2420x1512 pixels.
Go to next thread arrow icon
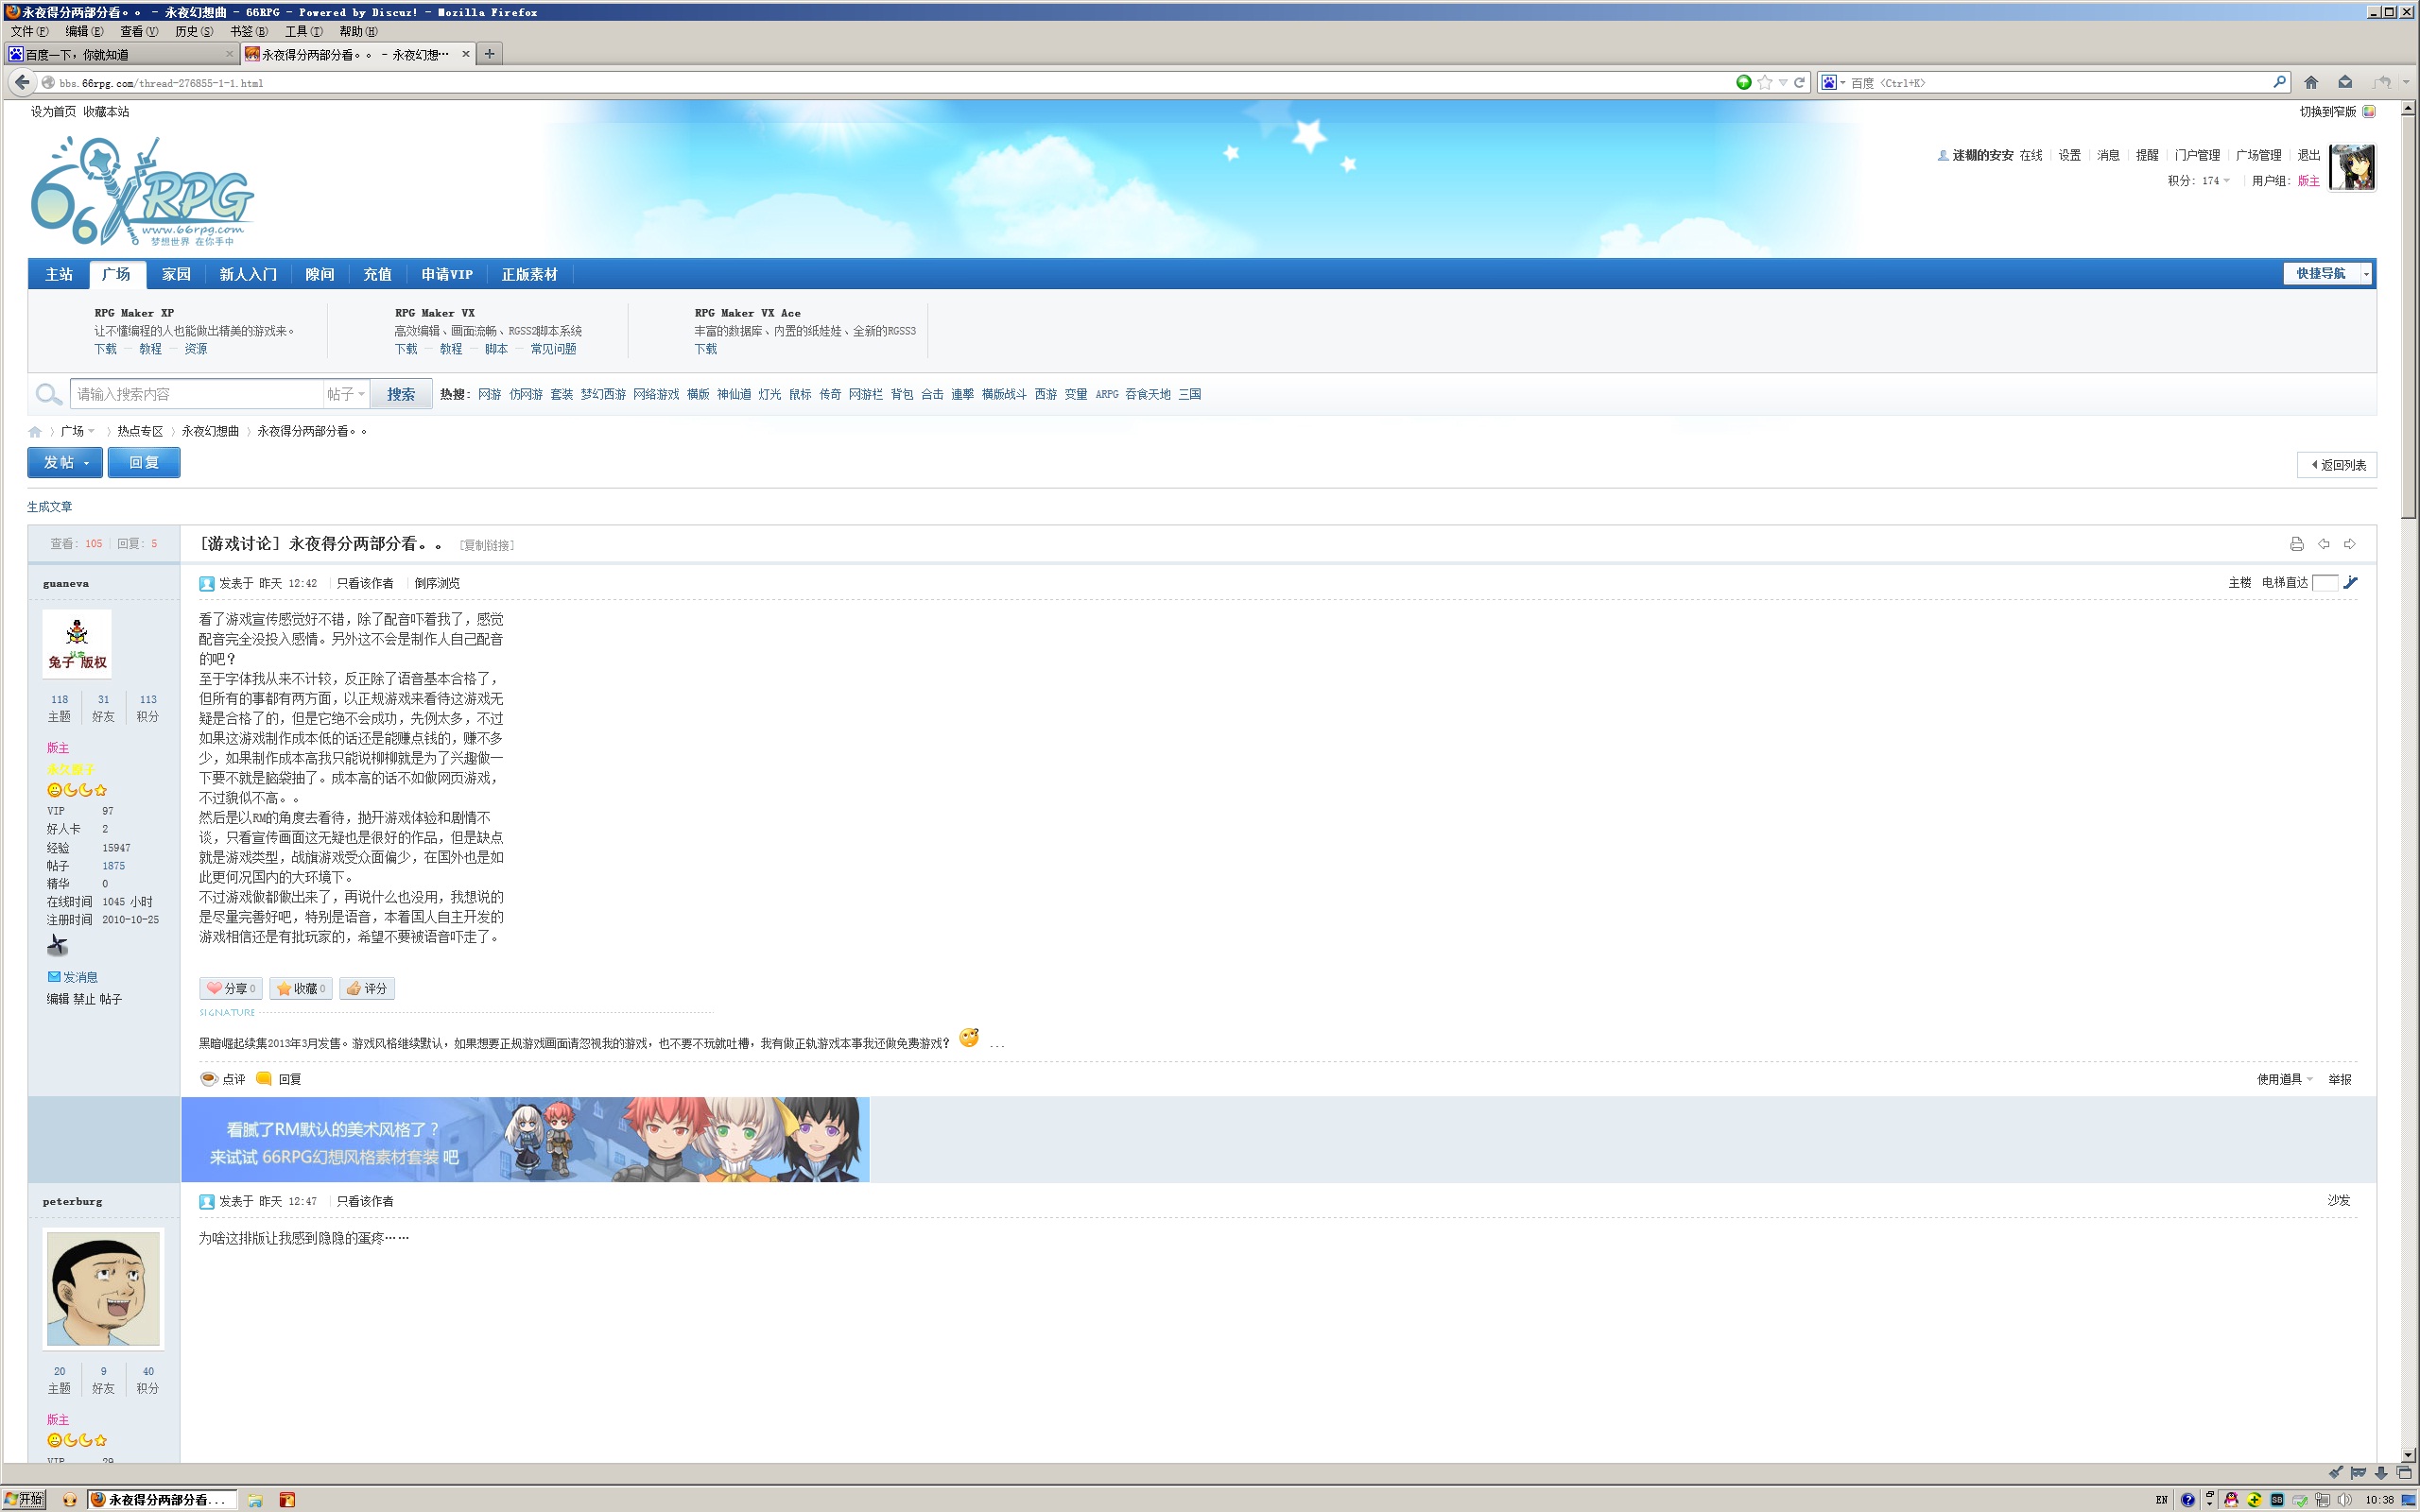tap(2350, 544)
